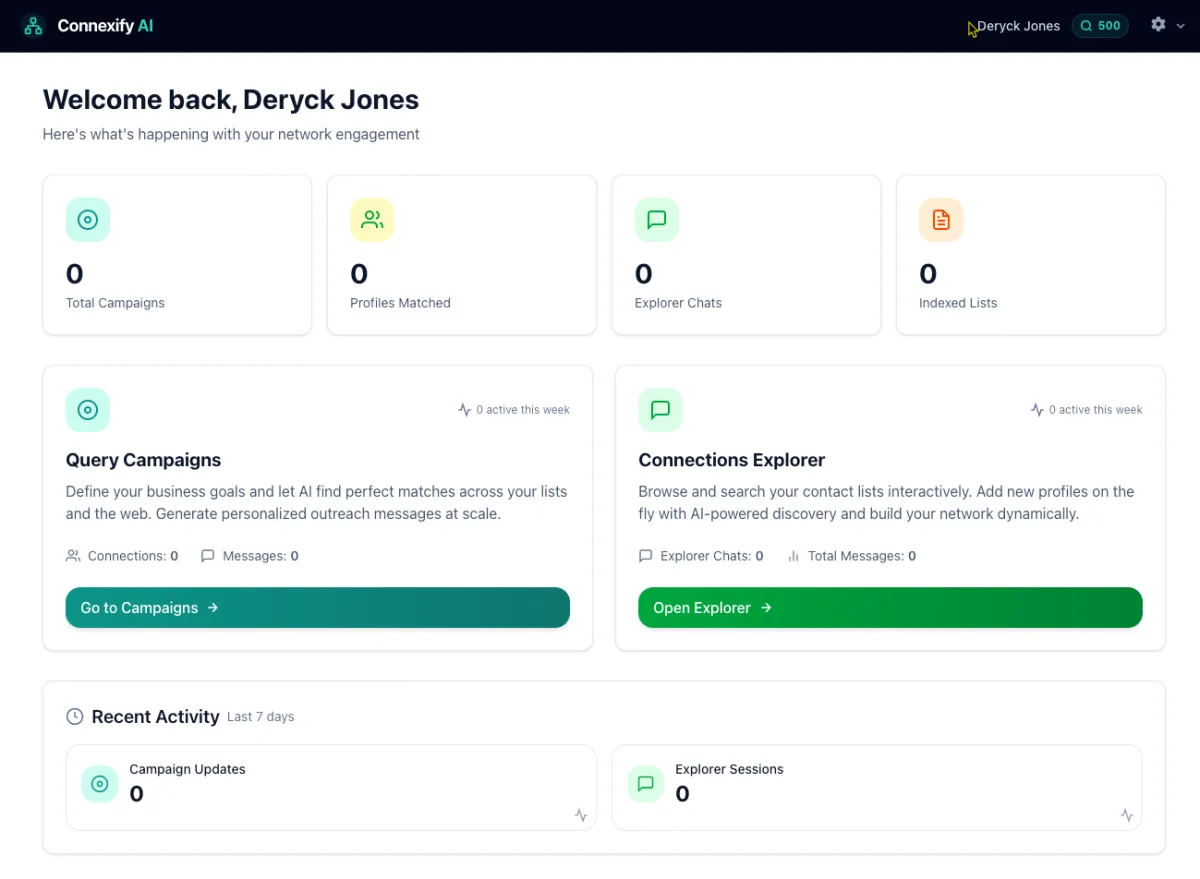Screen dimensions: 1200x879
Task: Click the target icon in the Query Campaigns panel
Action: tap(87, 409)
